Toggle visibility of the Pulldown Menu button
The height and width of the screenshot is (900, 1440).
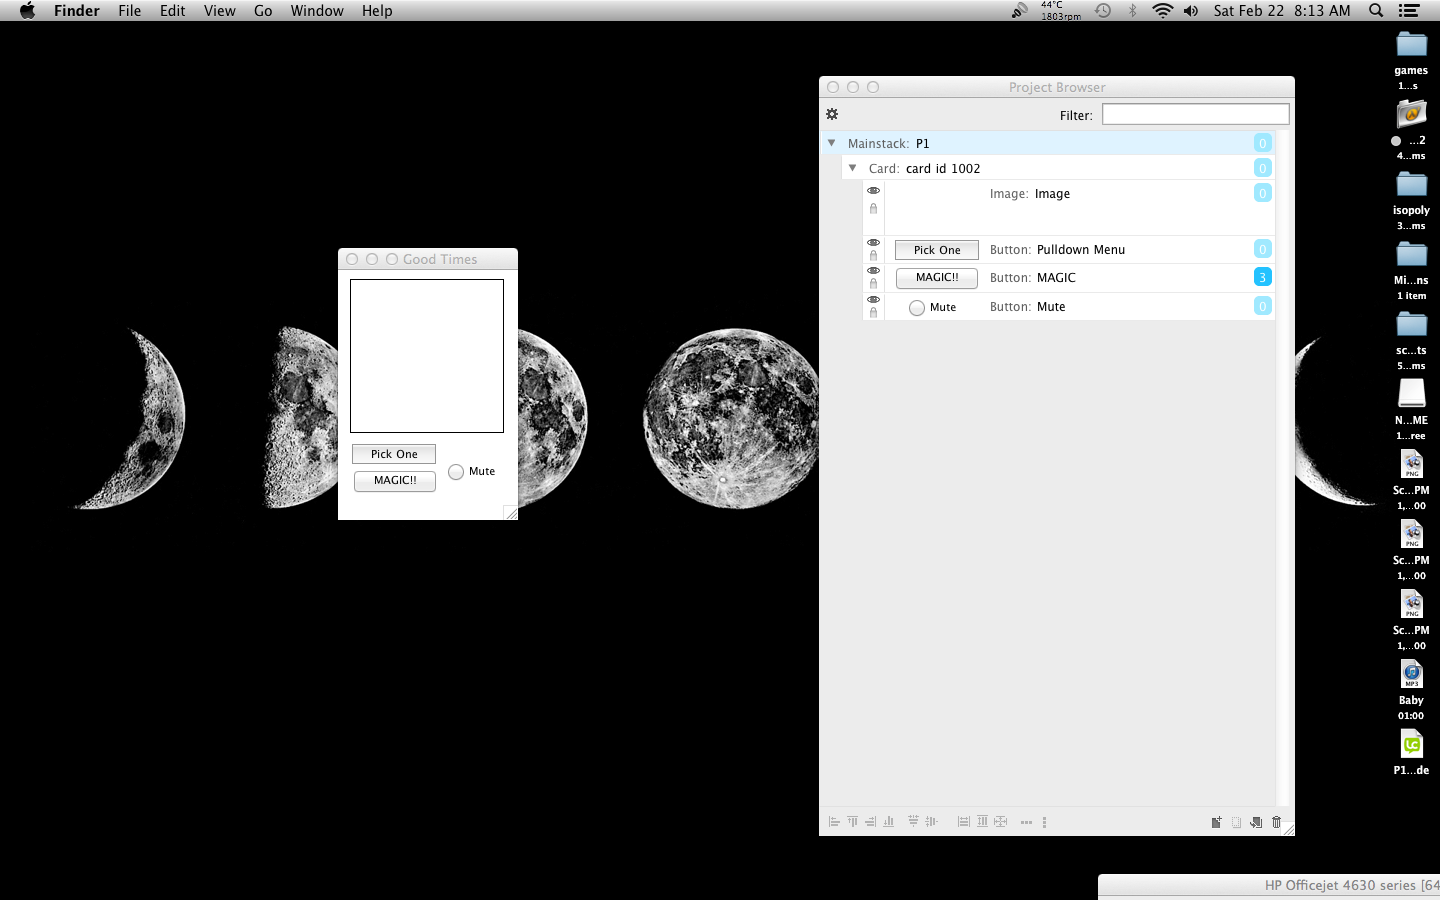[873, 243]
